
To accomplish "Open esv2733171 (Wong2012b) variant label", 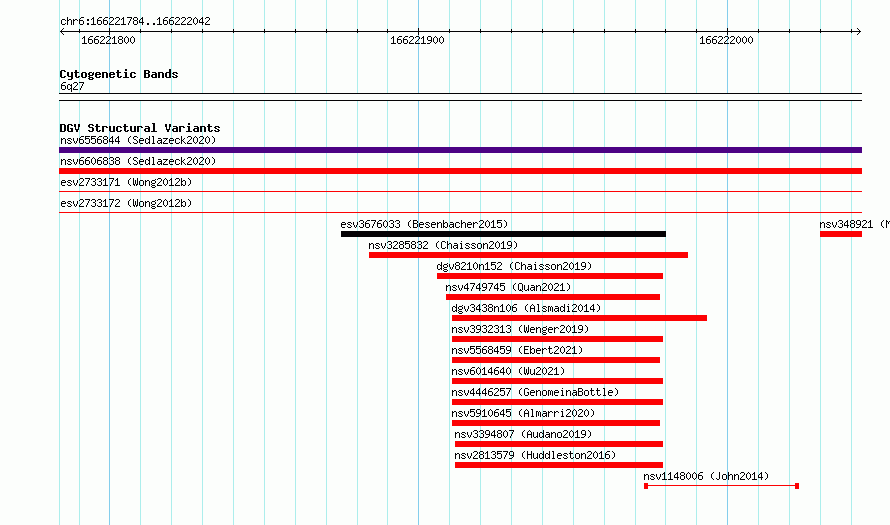I will (x=126, y=182).
